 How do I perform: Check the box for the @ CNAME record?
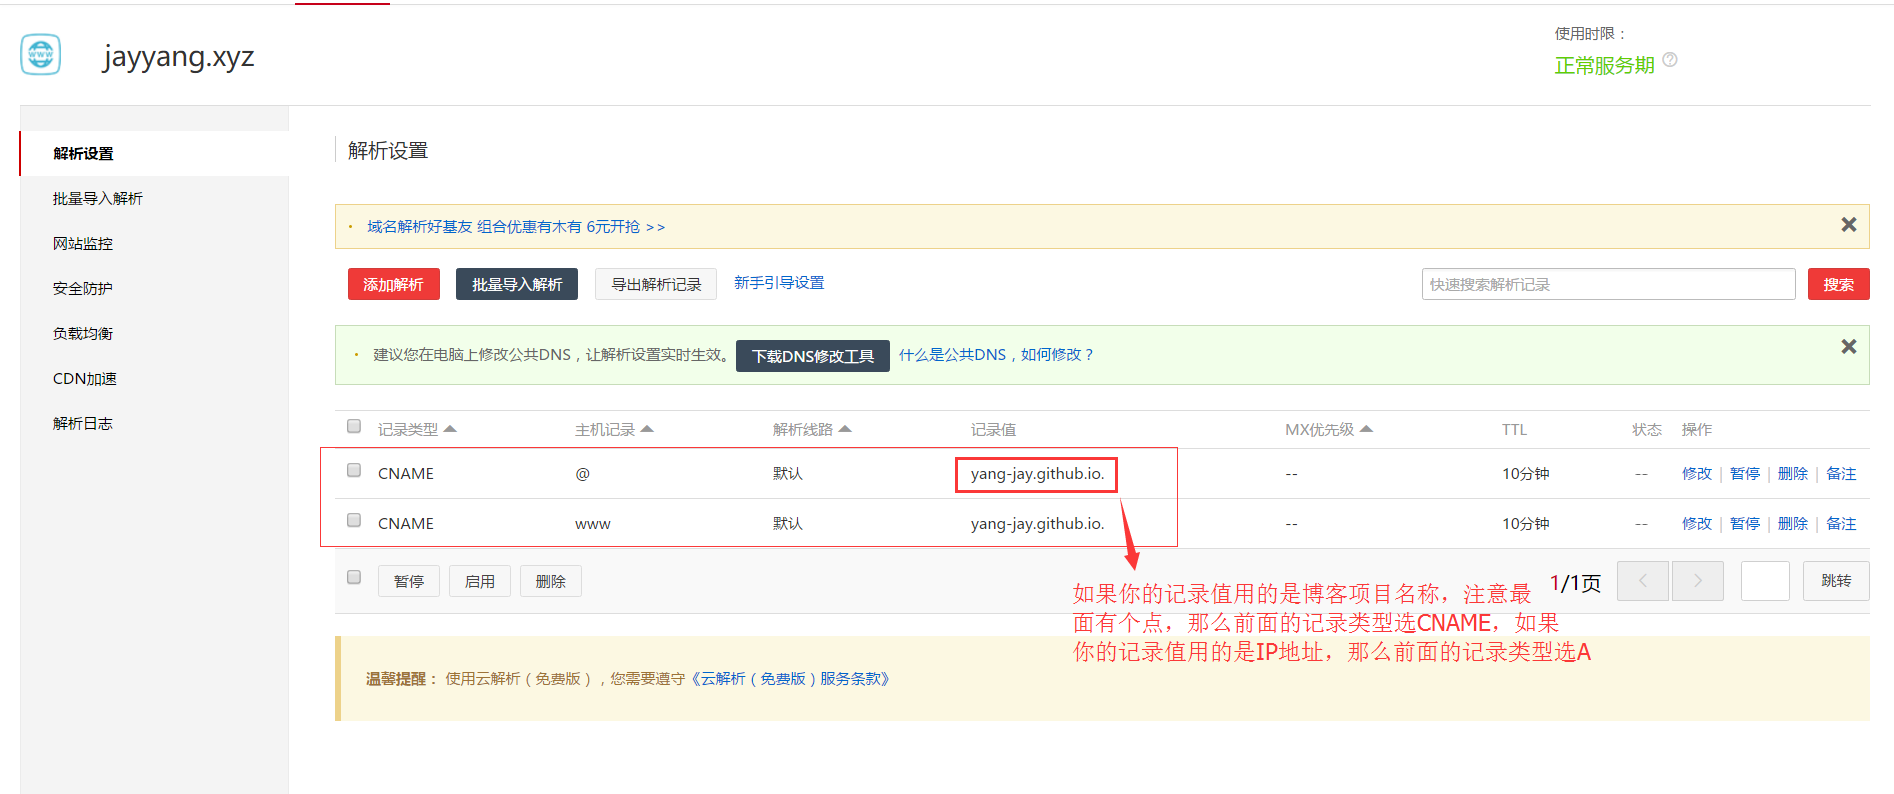point(354,470)
